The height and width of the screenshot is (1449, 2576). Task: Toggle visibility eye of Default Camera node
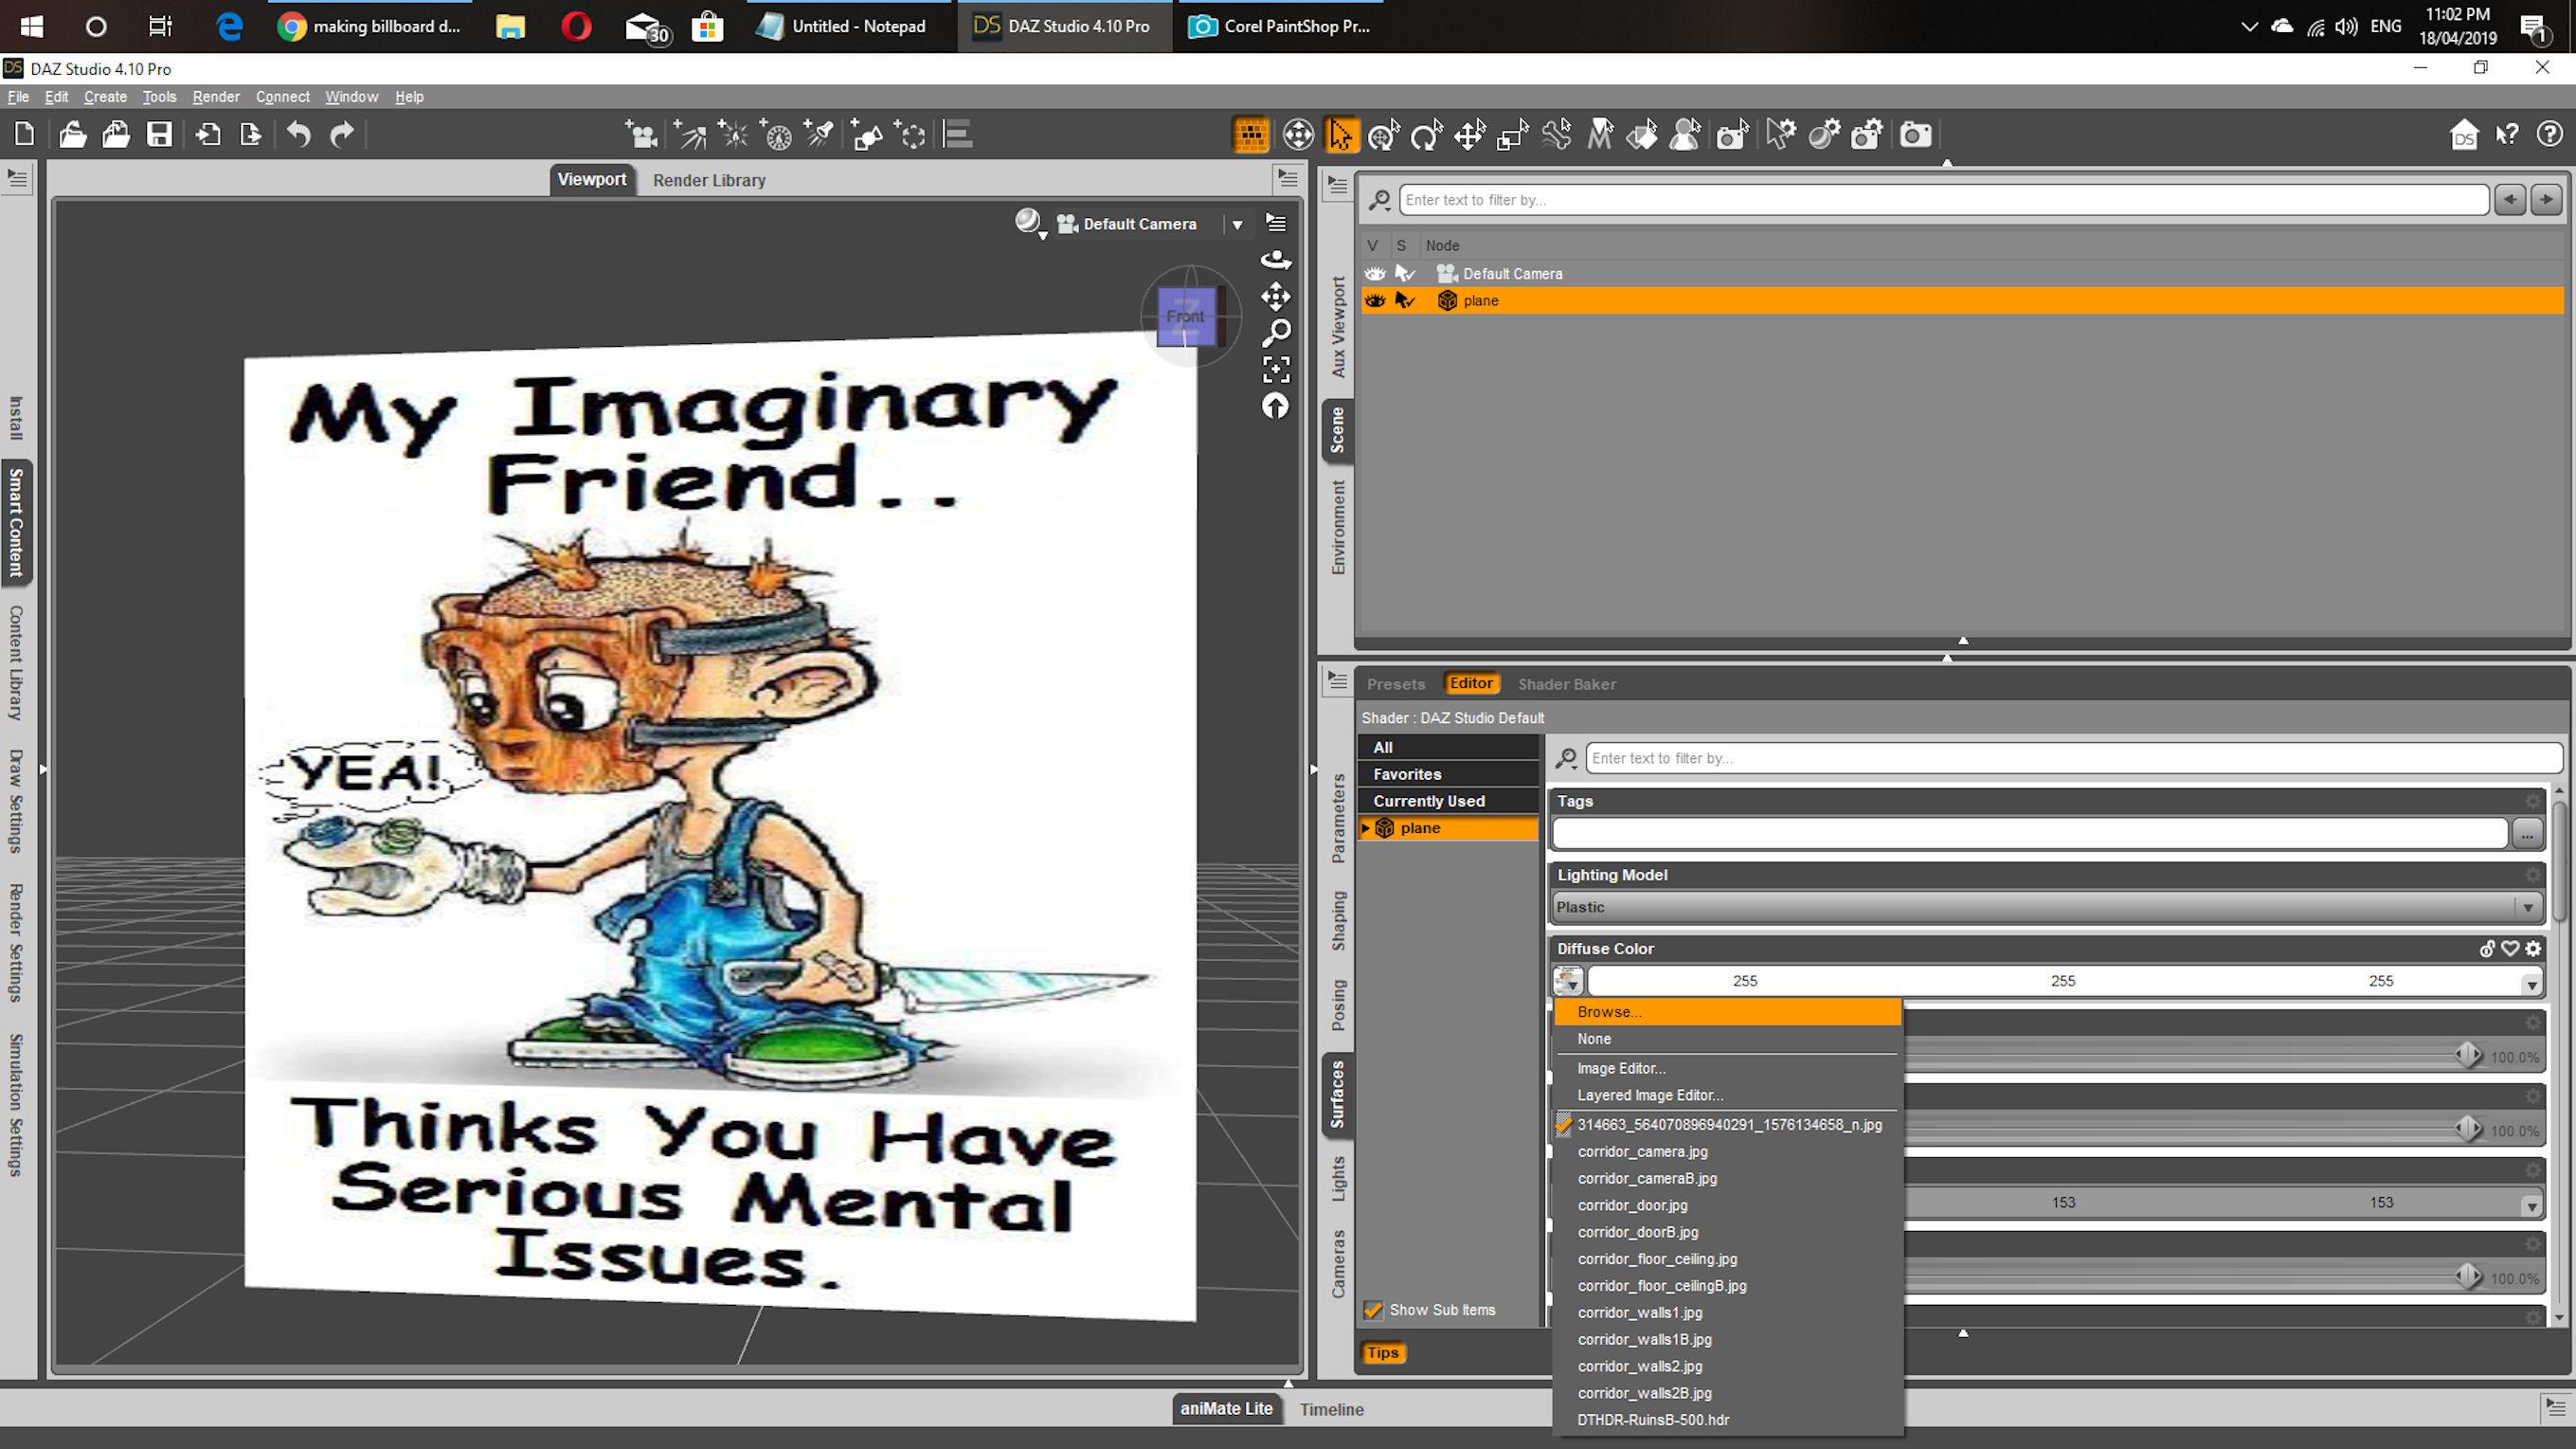(1375, 273)
